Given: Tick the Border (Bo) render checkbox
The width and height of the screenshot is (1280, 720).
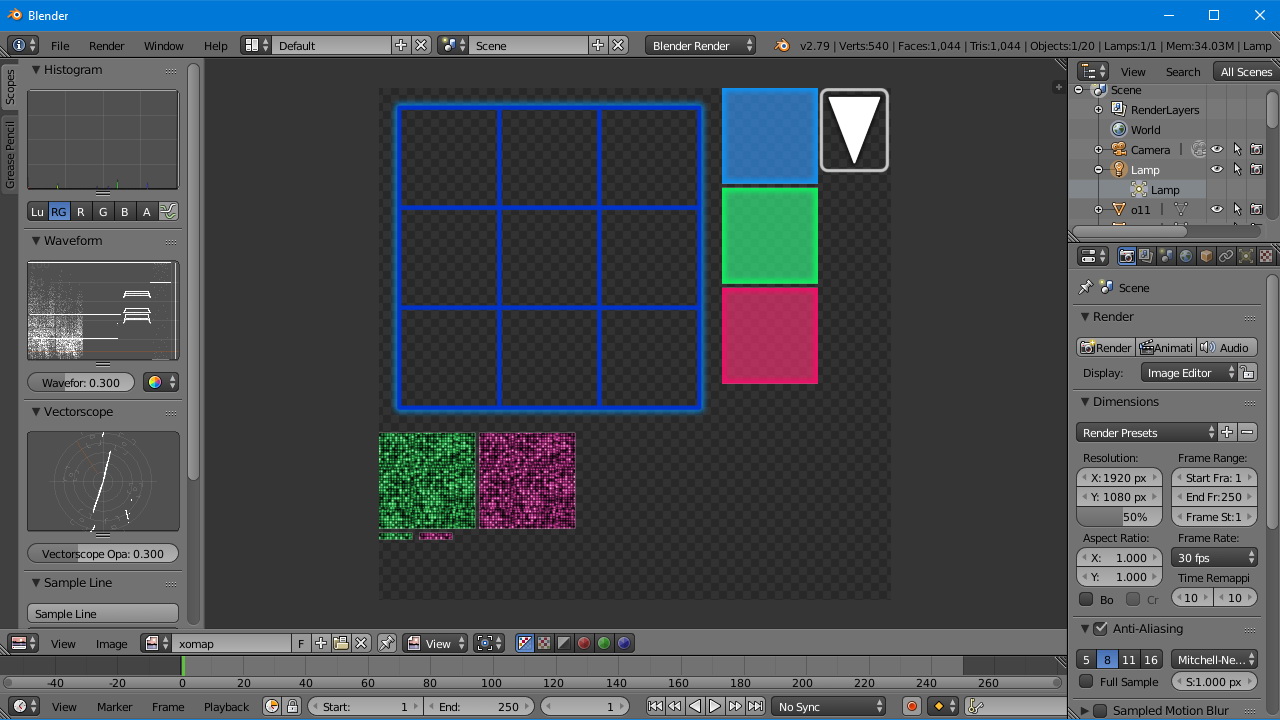Looking at the screenshot, I should coord(1086,599).
